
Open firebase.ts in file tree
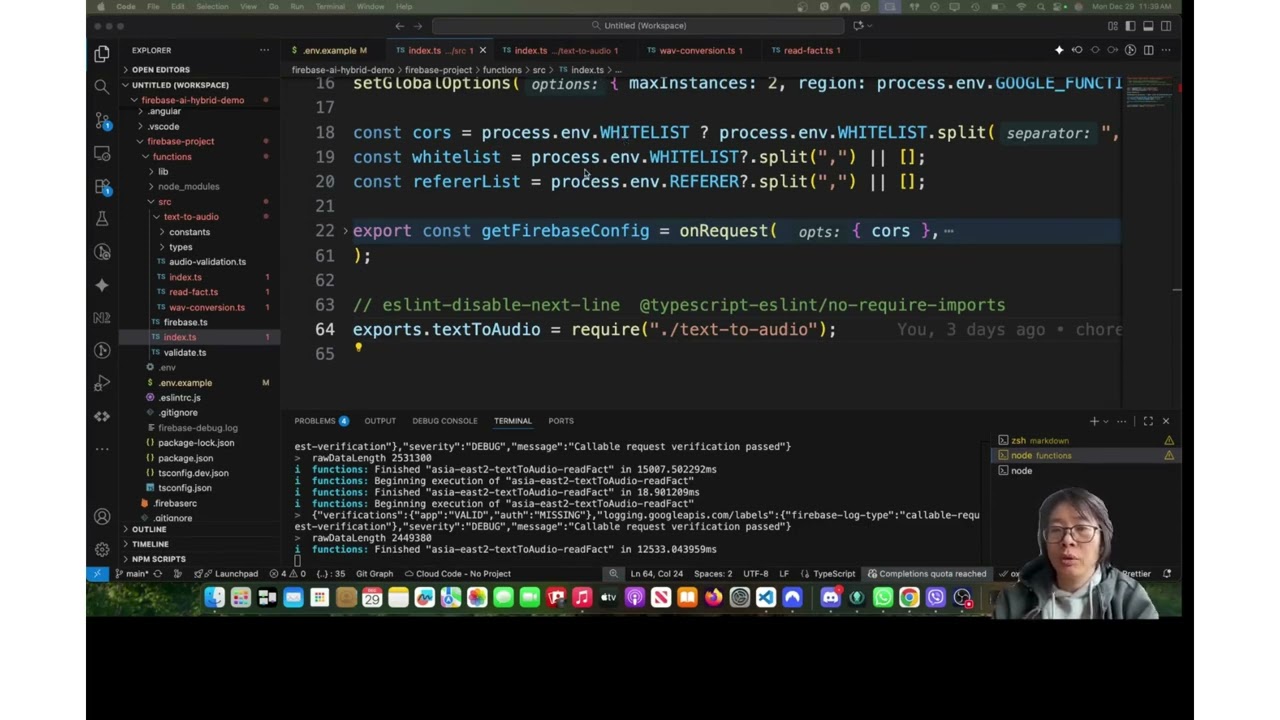pyautogui.click(x=185, y=322)
